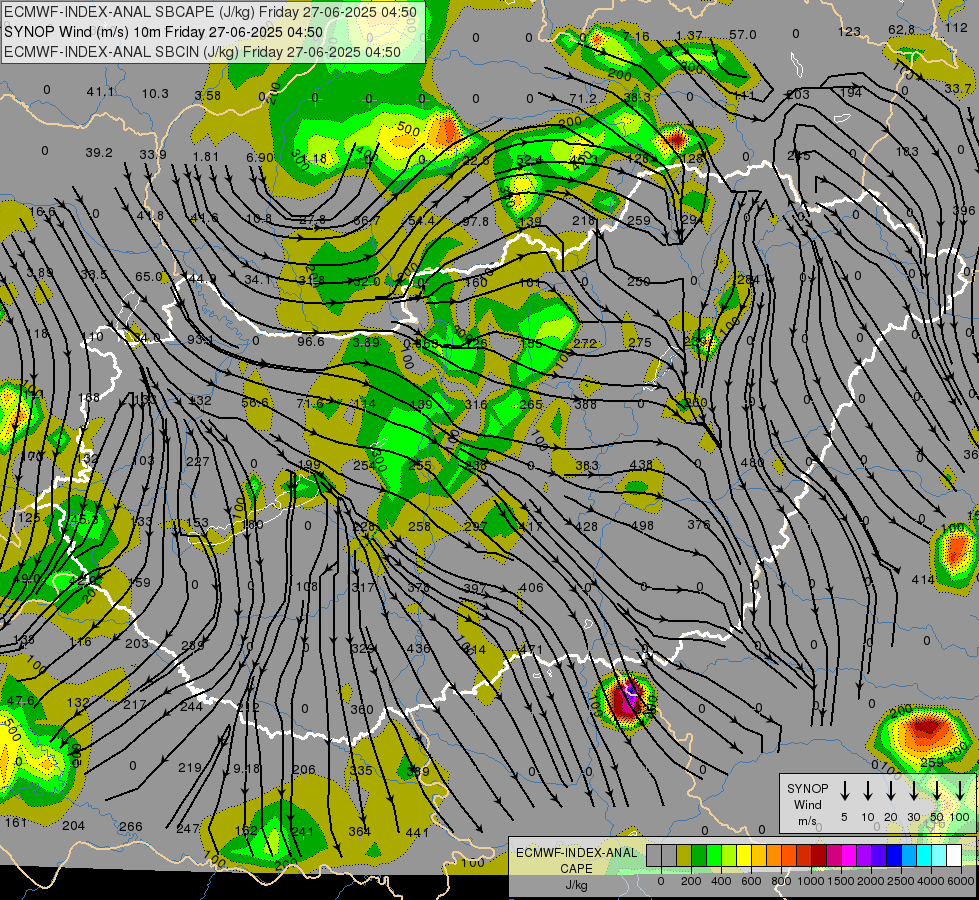
Task: Click the 100 m/s wind arrow in legend
Action: tap(960, 791)
